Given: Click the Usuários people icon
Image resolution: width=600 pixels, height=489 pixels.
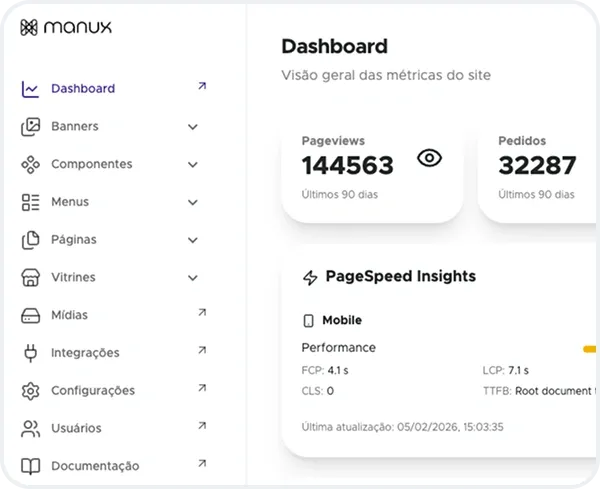Looking at the screenshot, I should pyautogui.click(x=31, y=428).
